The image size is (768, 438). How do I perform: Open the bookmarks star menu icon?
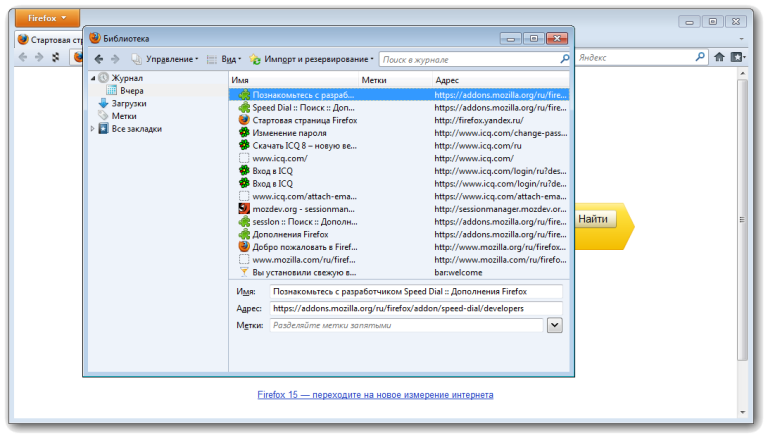pos(738,57)
